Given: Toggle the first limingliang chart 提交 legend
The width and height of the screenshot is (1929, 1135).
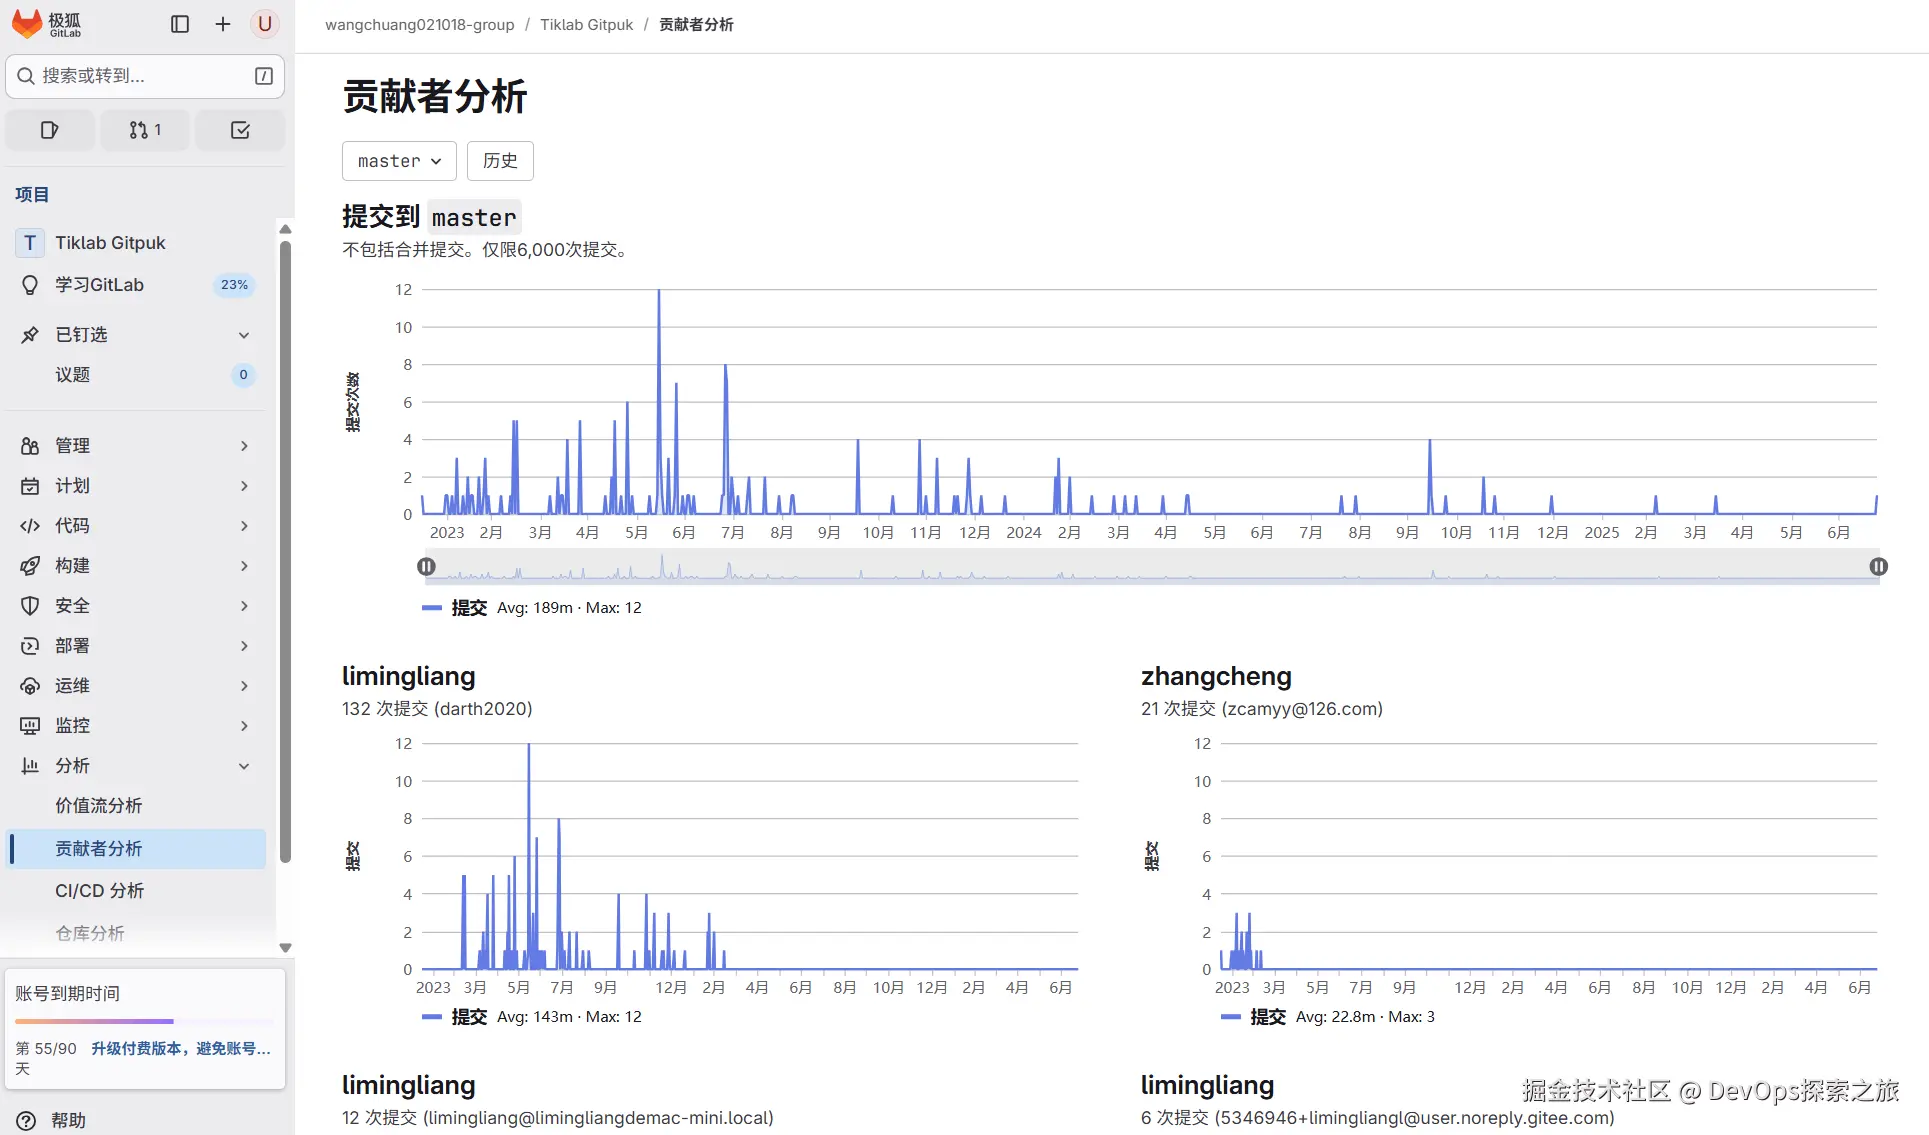Looking at the screenshot, I should click(469, 1017).
